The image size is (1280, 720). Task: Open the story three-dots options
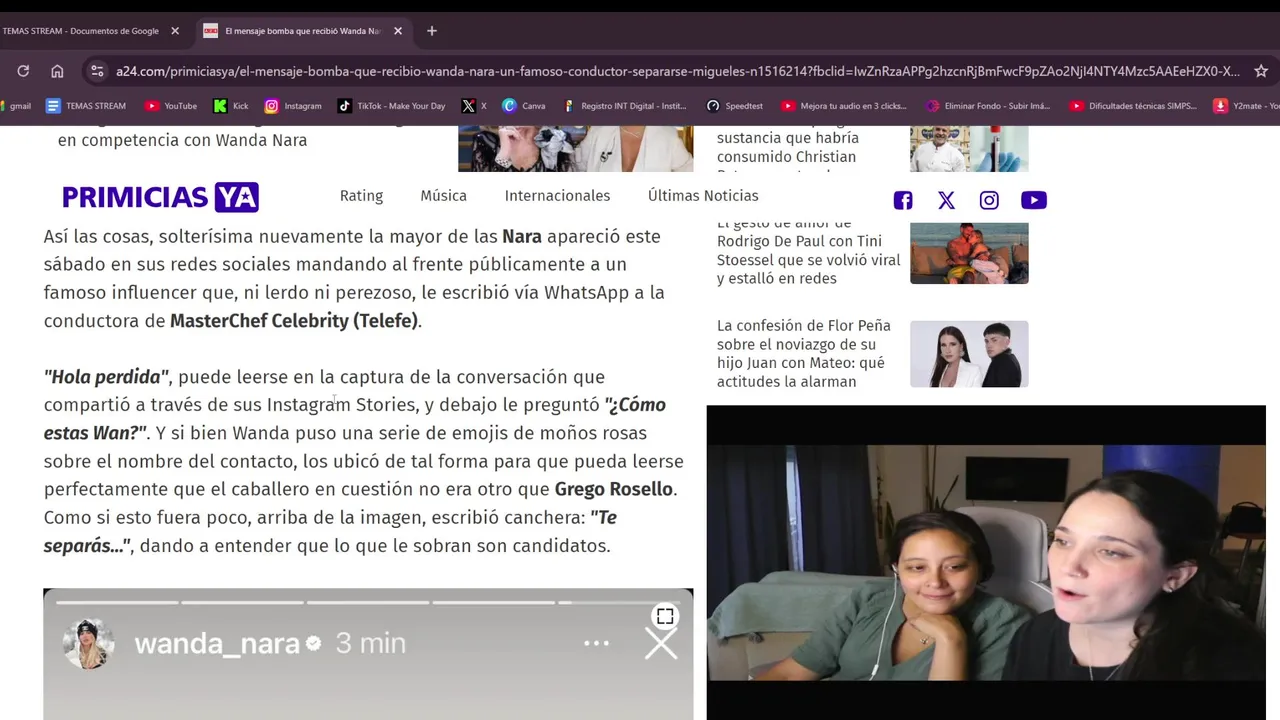pos(597,643)
